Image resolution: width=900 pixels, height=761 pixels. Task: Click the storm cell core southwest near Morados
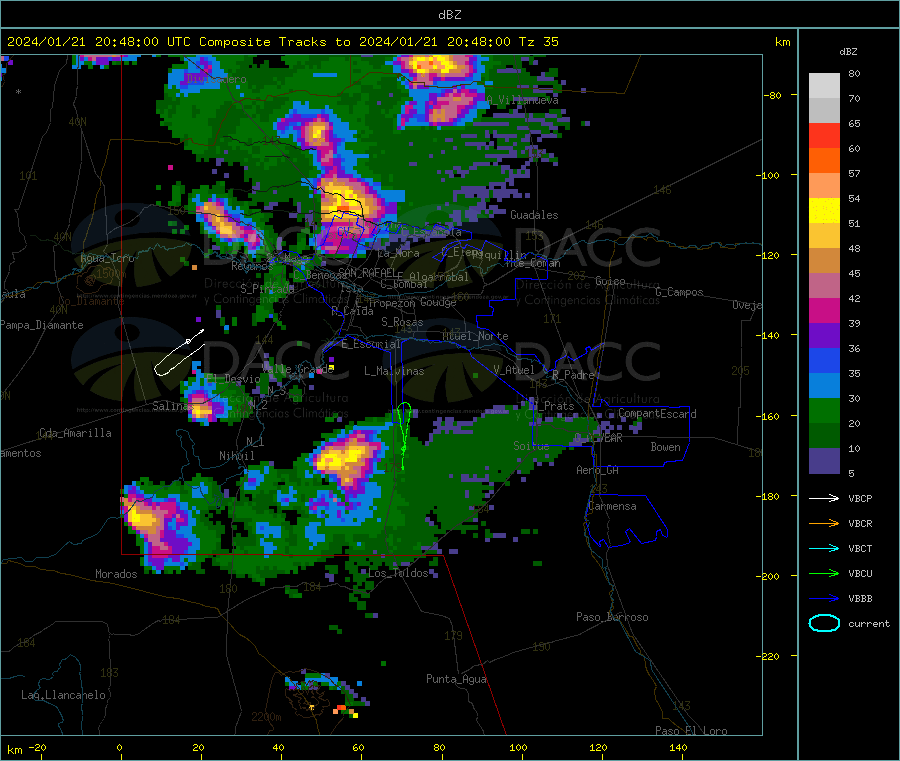coord(143,518)
